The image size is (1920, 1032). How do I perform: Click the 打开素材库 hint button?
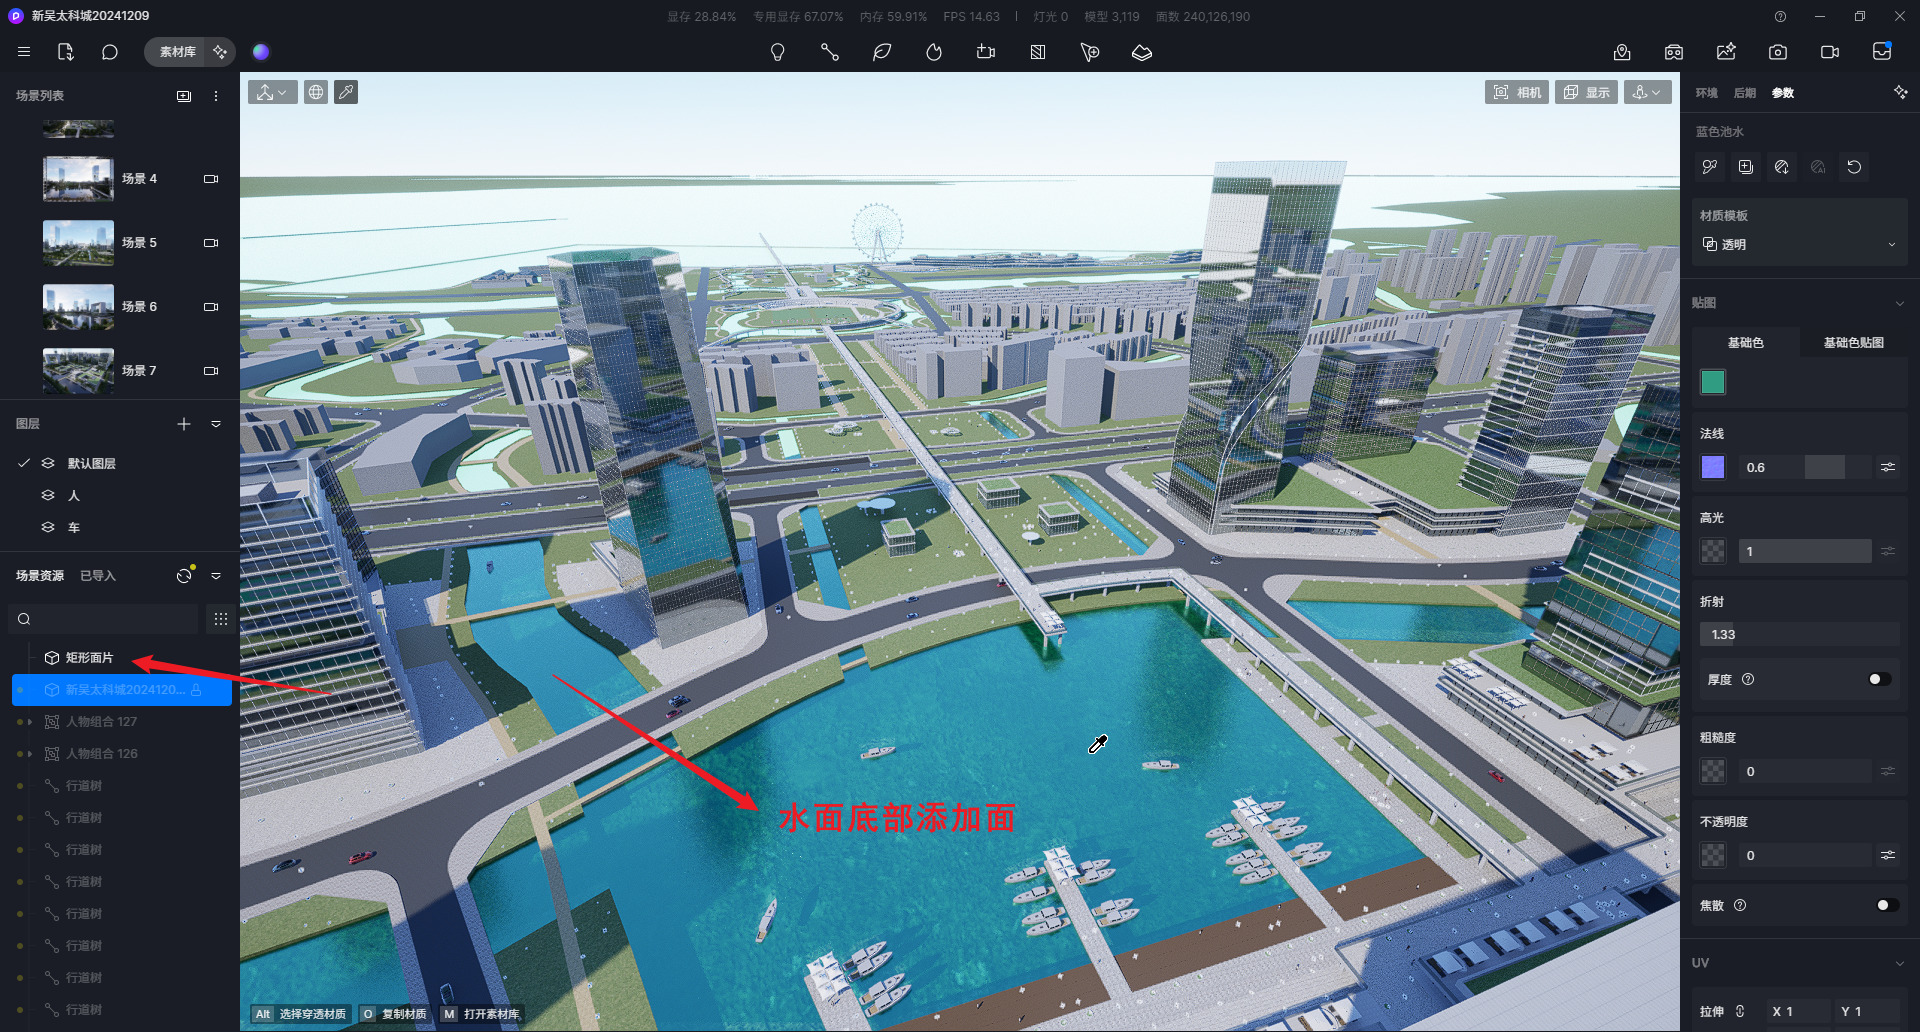coord(481,1014)
